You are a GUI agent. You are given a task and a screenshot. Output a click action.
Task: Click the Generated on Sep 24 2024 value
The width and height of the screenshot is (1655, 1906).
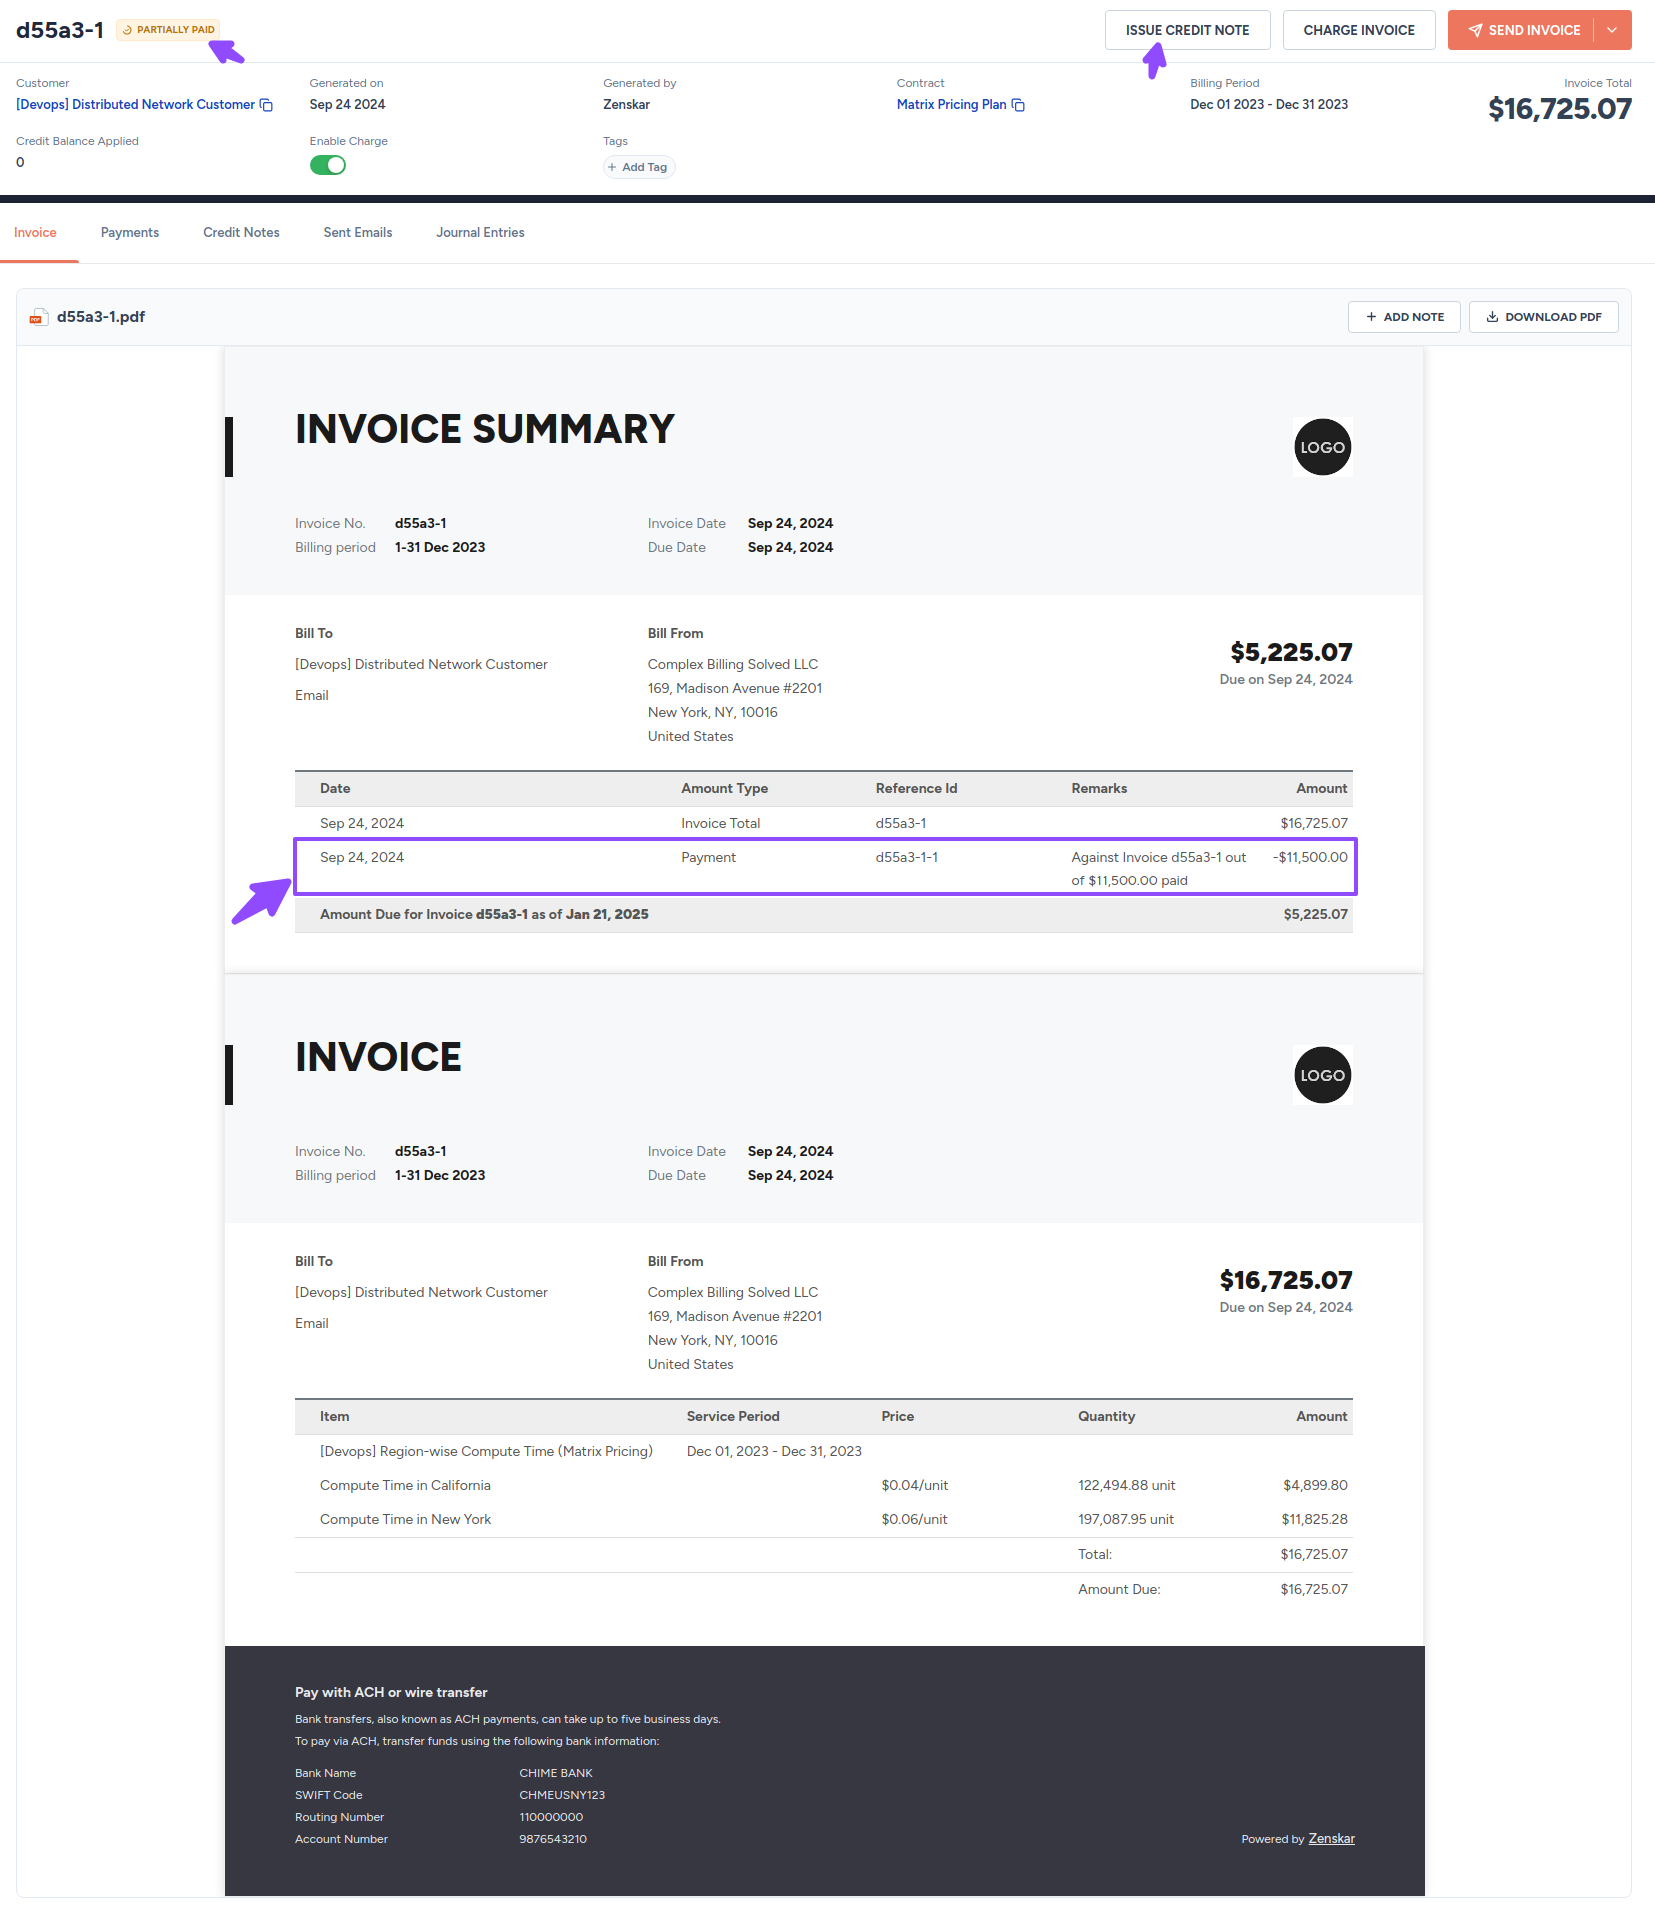347,105
